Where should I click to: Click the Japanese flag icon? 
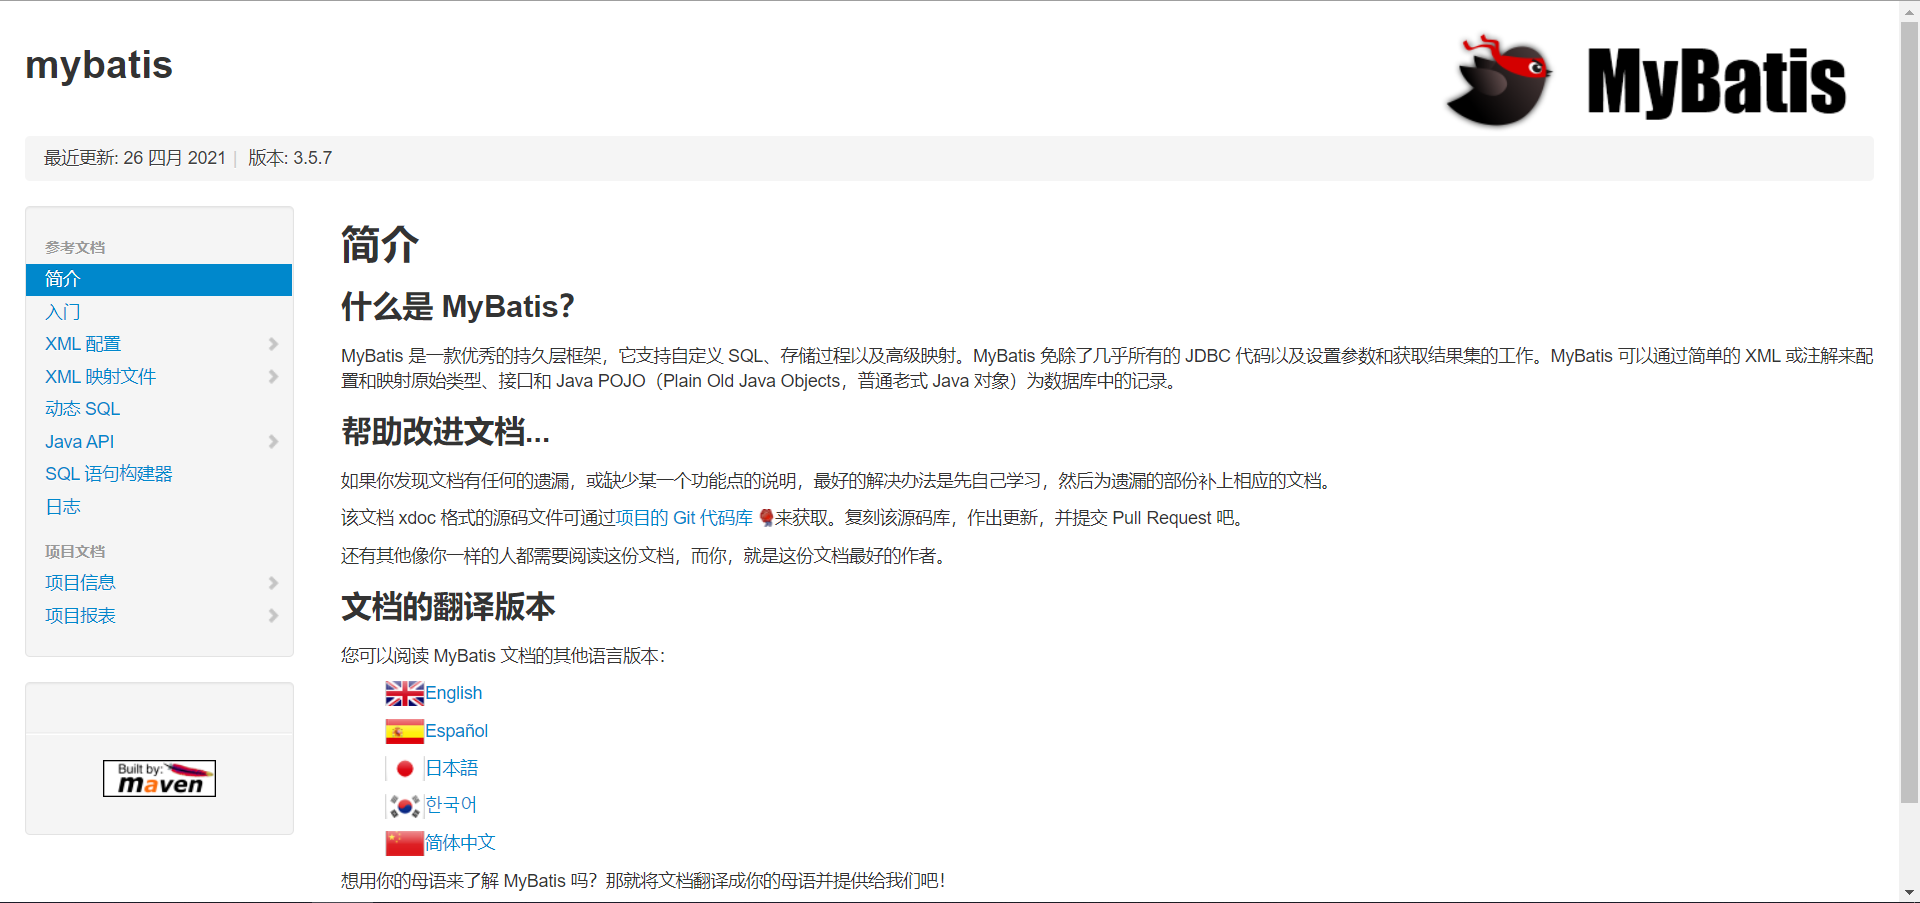[x=403, y=768]
